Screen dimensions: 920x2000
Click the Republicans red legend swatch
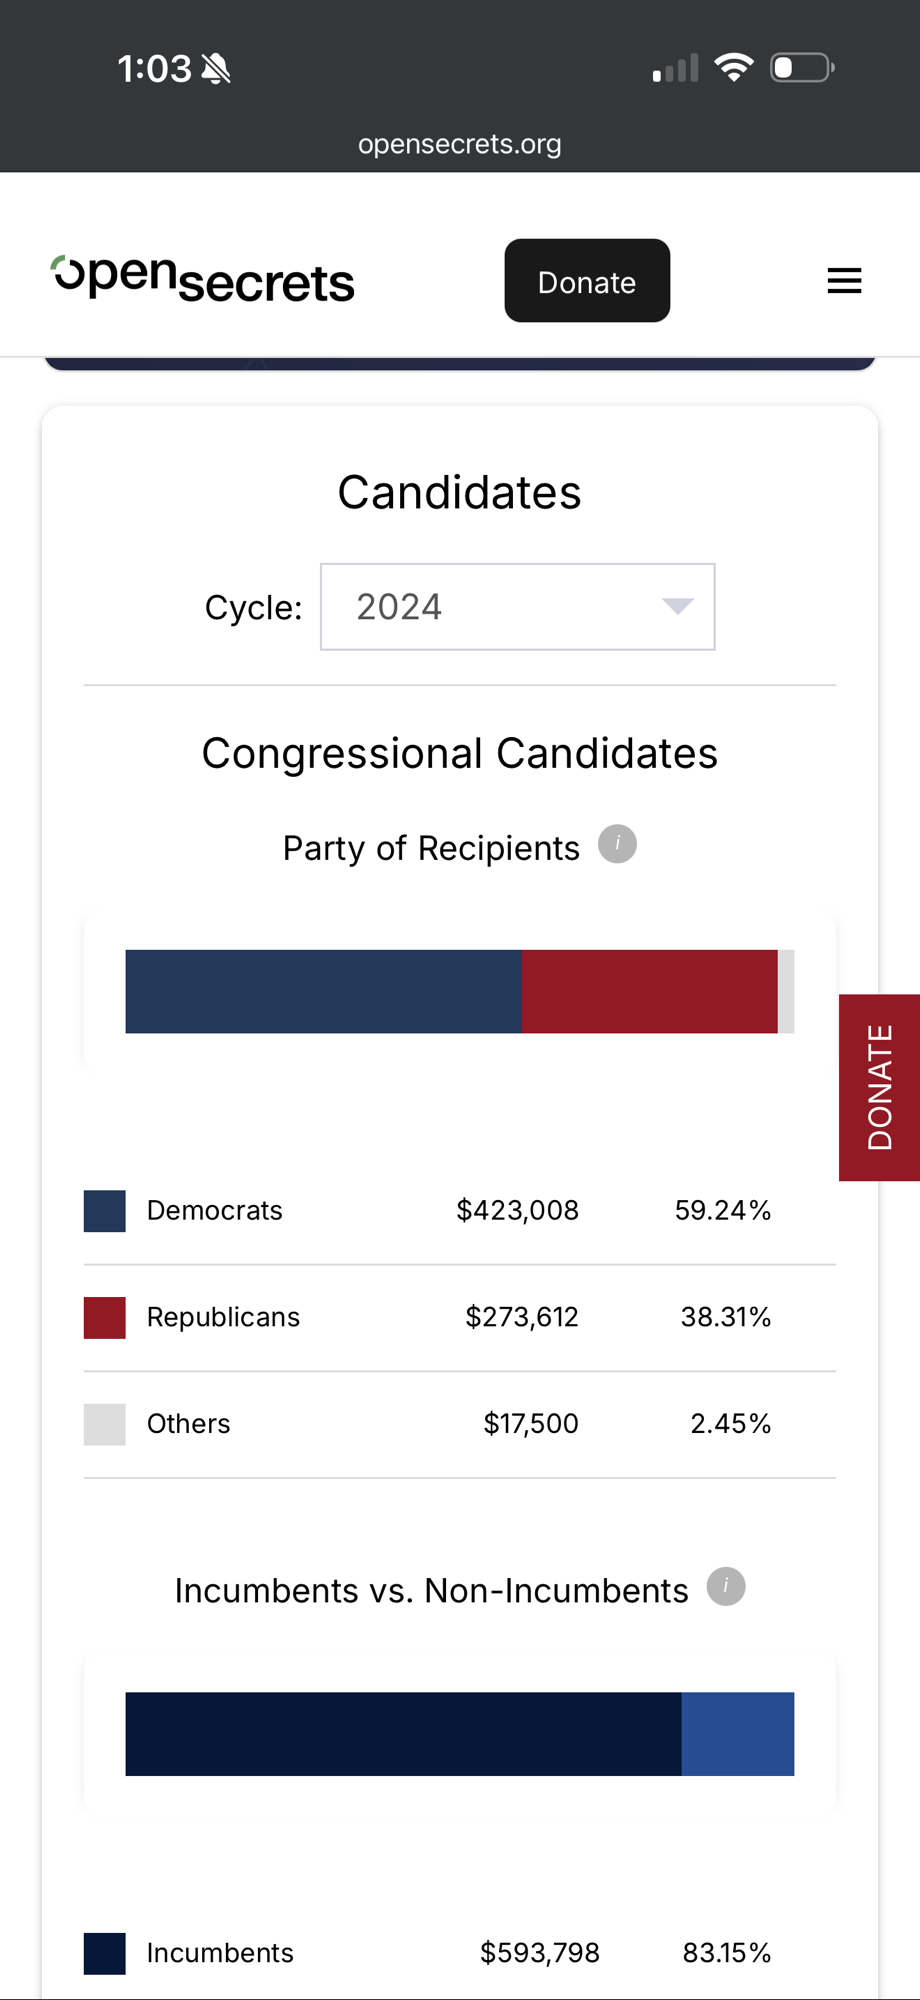[x=105, y=1317]
